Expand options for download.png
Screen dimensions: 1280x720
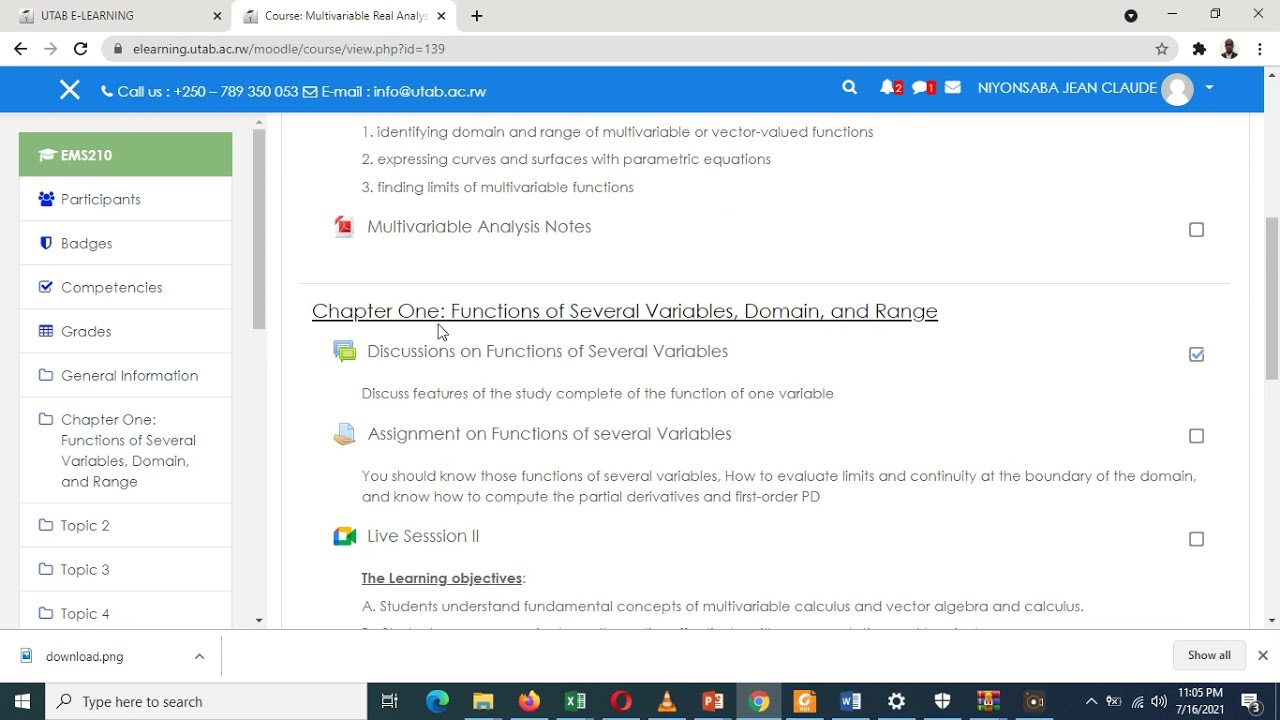[199, 656]
